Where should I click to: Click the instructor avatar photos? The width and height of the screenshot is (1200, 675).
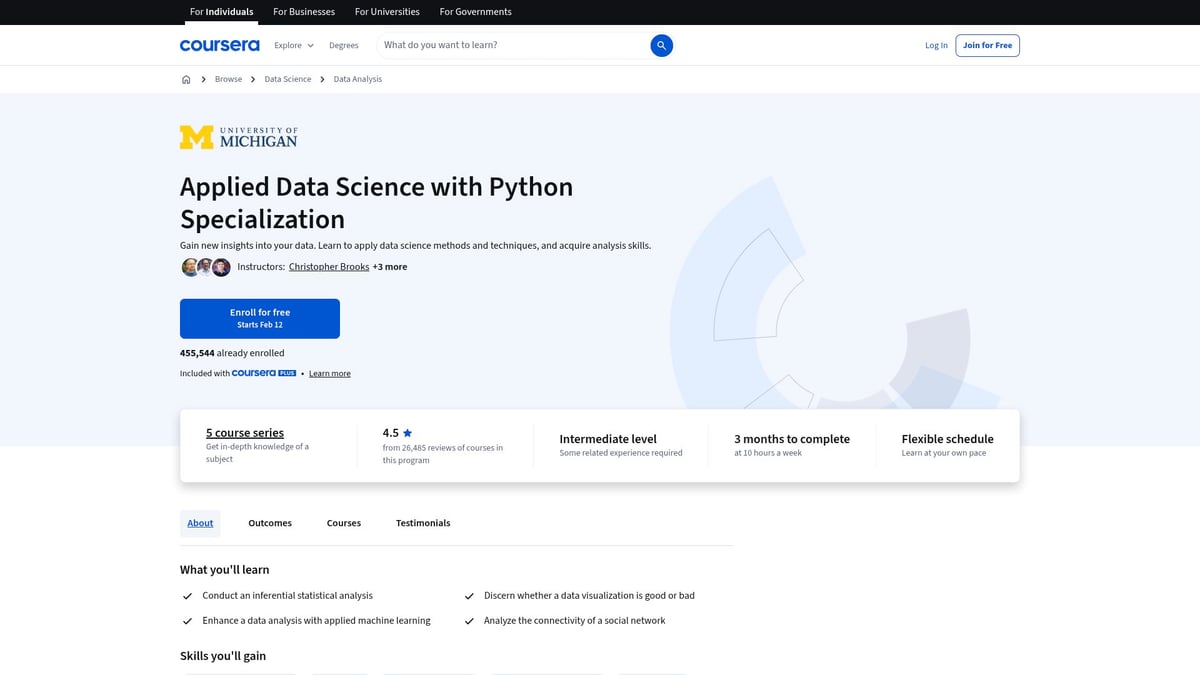pos(206,267)
